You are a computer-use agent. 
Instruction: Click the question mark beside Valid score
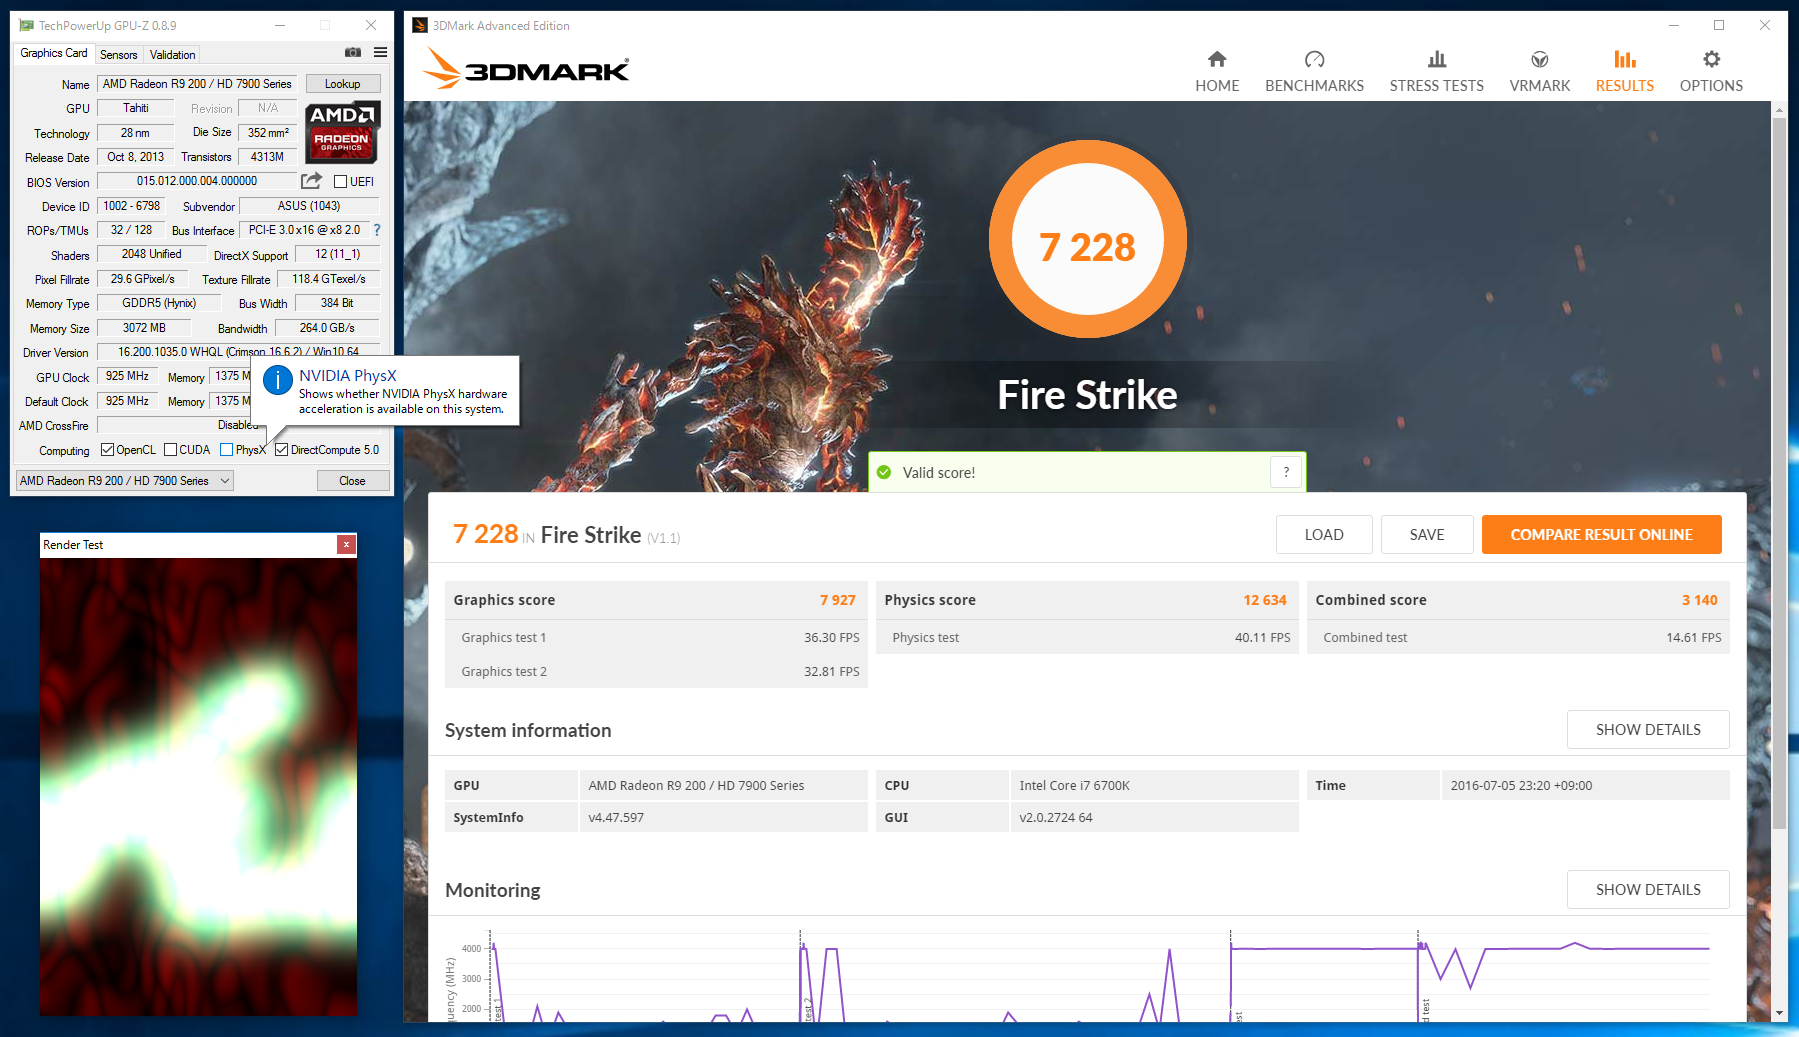click(1286, 472)
